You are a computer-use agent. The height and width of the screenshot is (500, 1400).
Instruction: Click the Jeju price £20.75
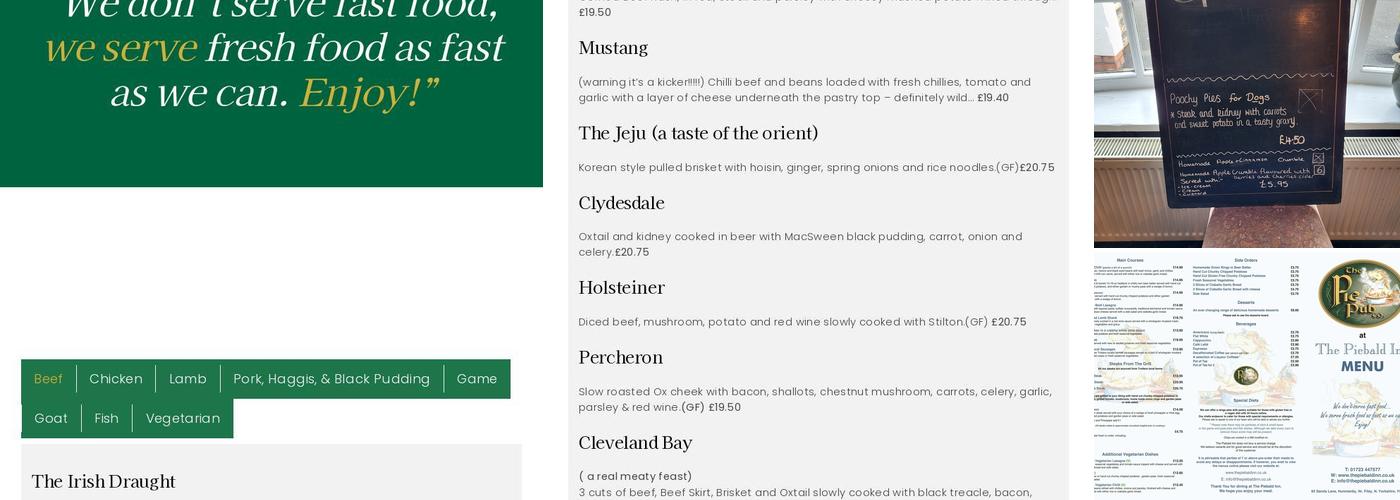click(x=1037, y=168)
